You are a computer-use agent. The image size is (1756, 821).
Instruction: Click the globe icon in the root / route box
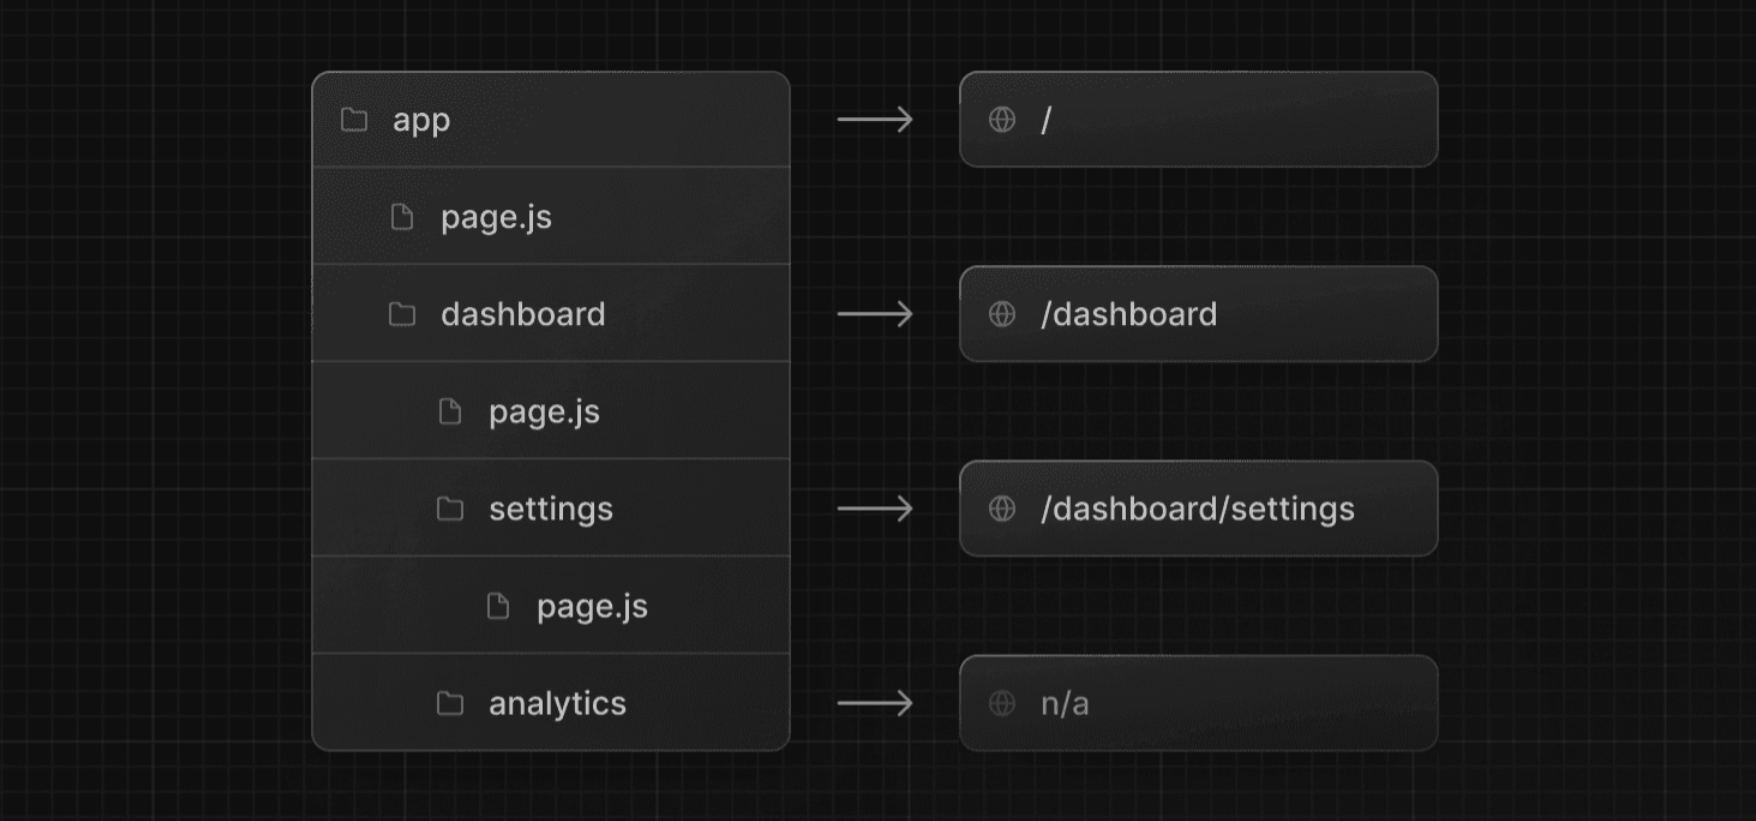point(1002,119)
